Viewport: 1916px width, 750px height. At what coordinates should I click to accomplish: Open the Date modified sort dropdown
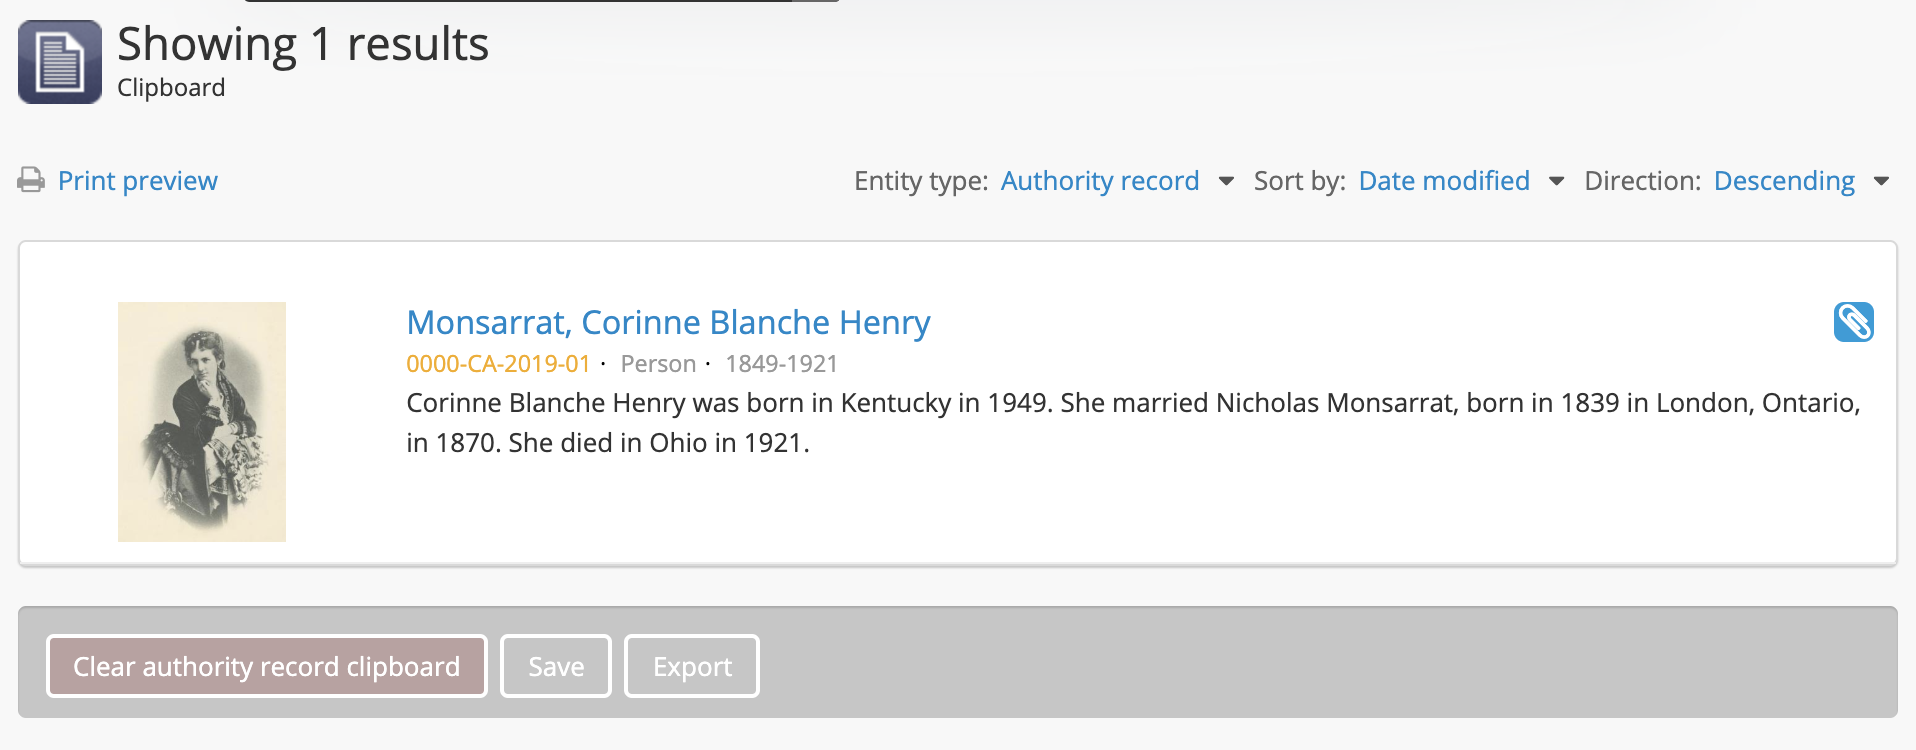coord(1443,181)
